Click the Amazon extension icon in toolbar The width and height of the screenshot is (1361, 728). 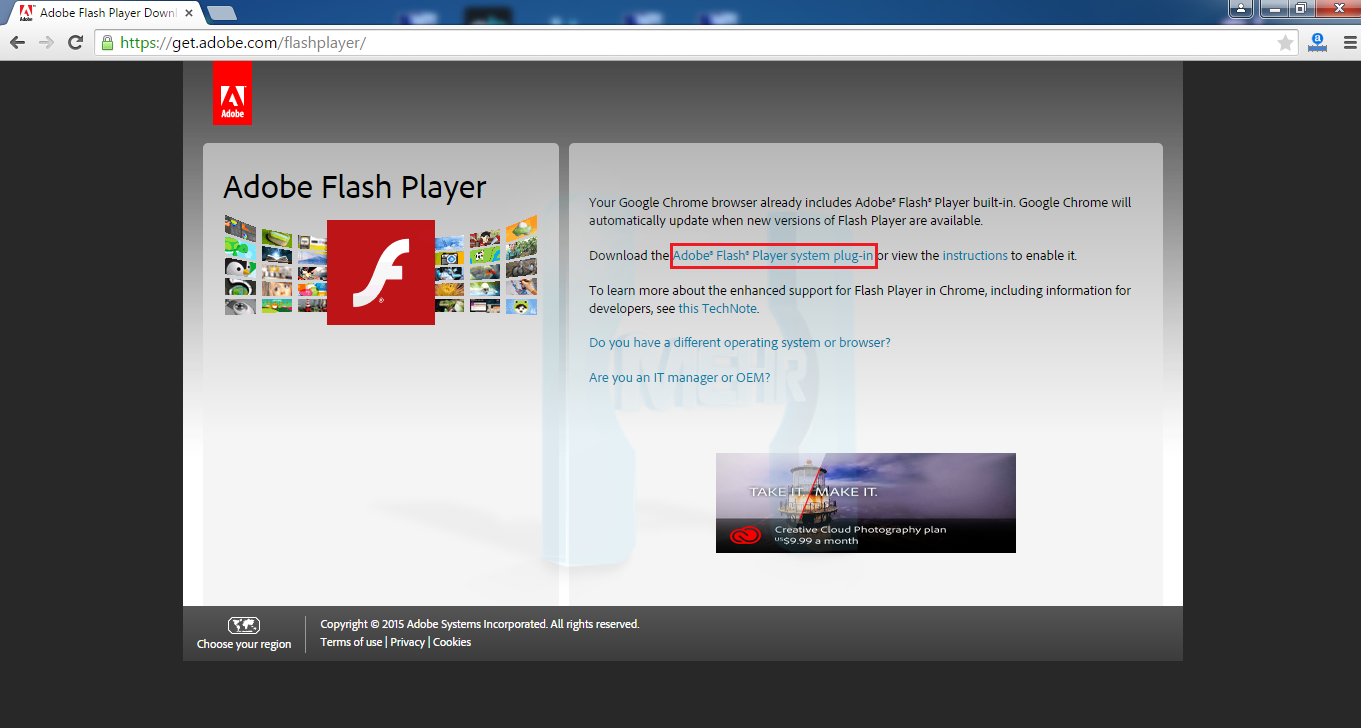[1317, 42]
